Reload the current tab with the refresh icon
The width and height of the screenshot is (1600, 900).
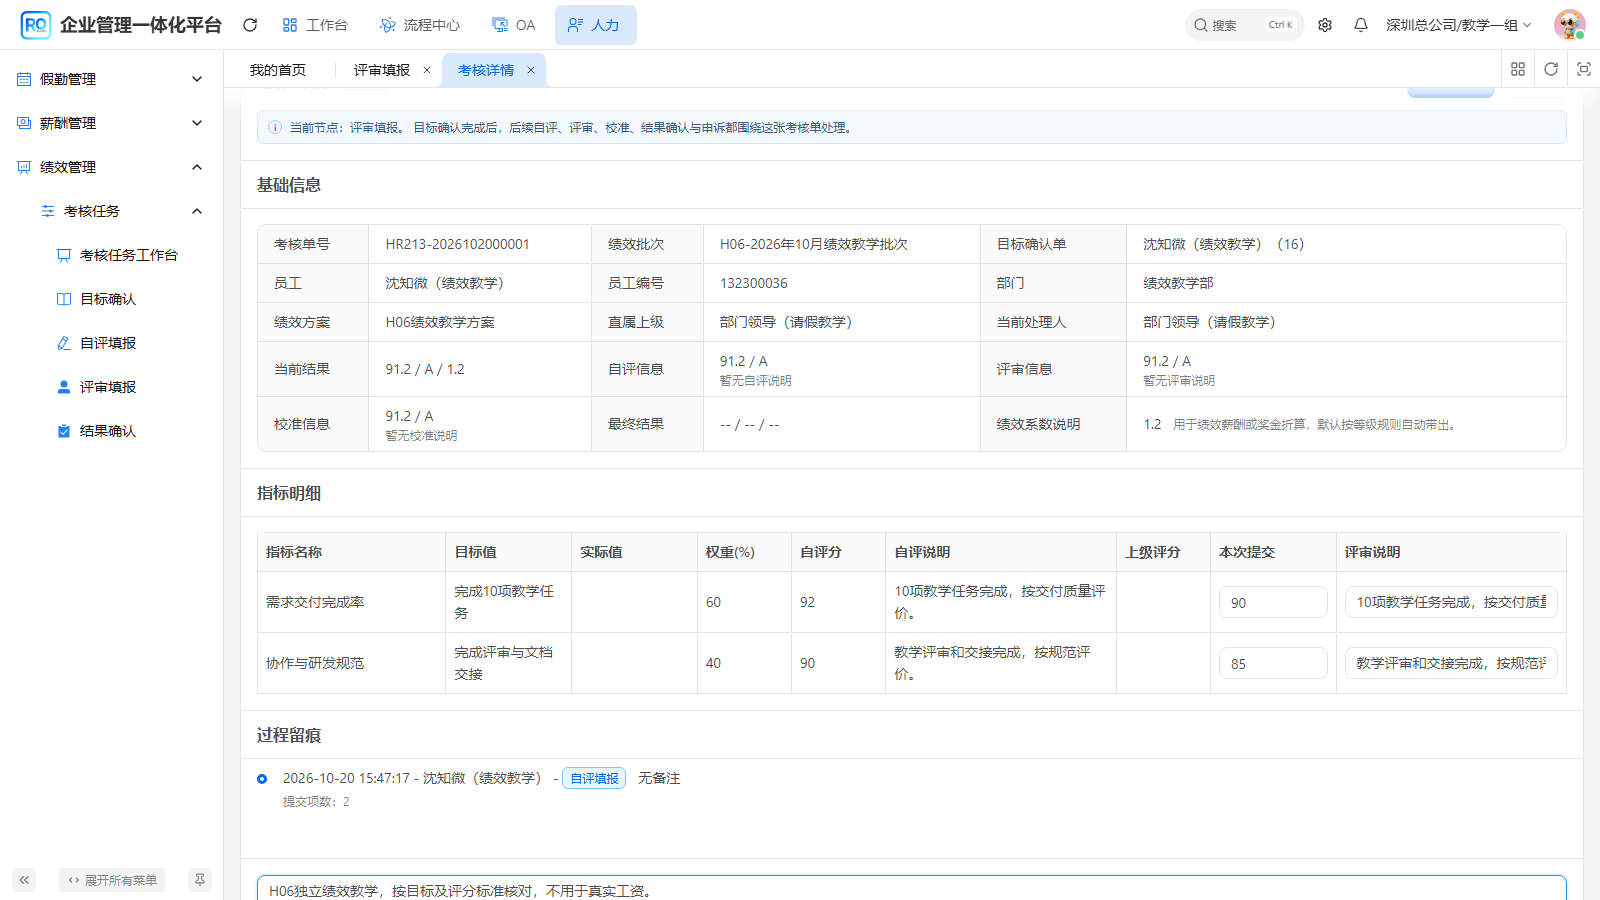[1551, 69]
